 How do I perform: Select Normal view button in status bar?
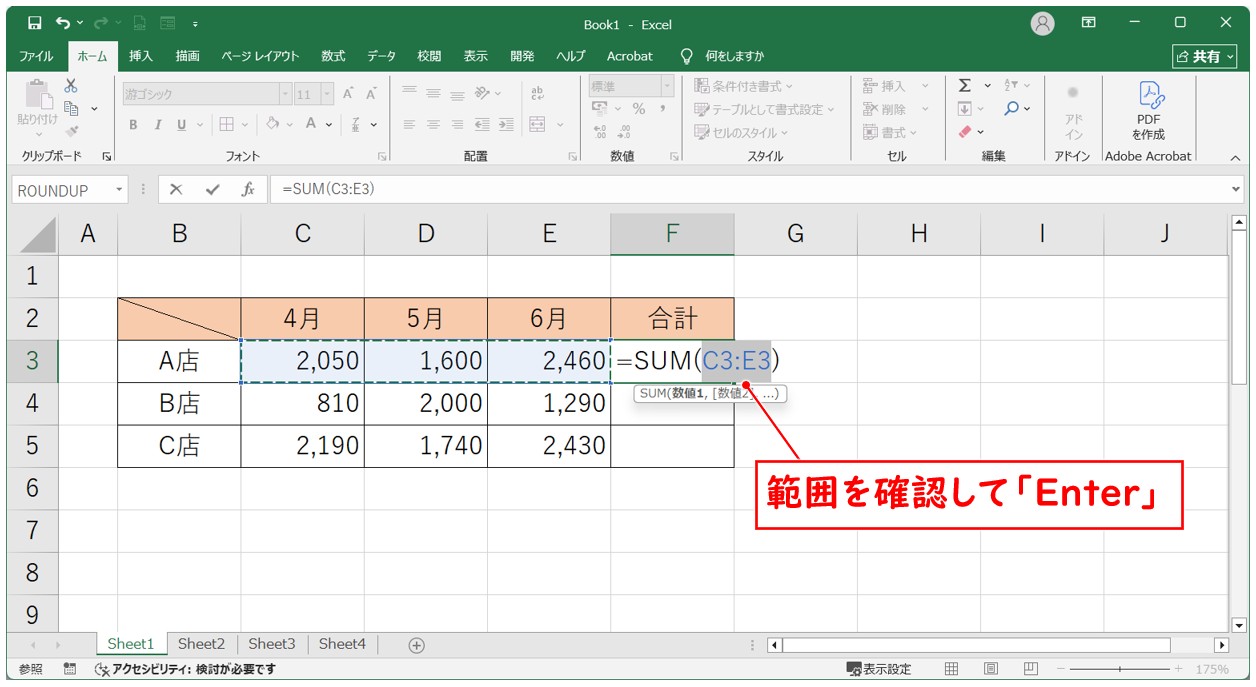(x=952, y=669)
